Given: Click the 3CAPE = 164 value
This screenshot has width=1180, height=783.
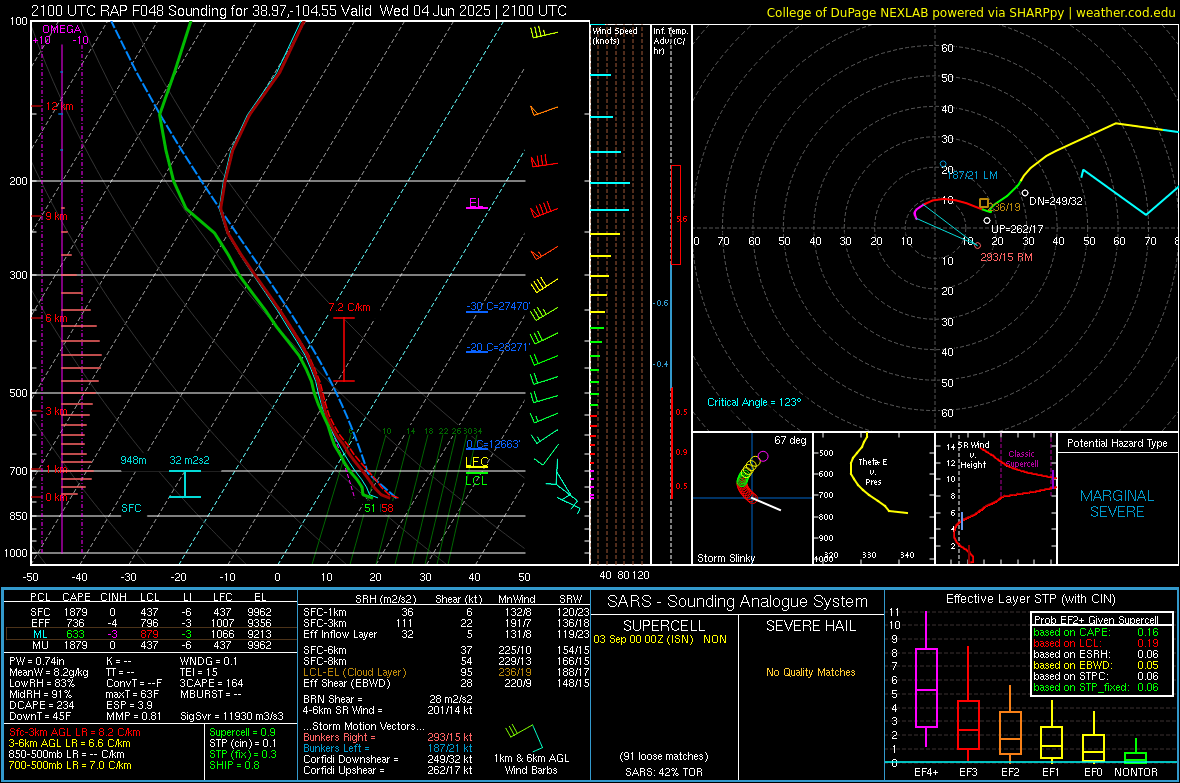Looking at the screenshot, I should point(211,683).
